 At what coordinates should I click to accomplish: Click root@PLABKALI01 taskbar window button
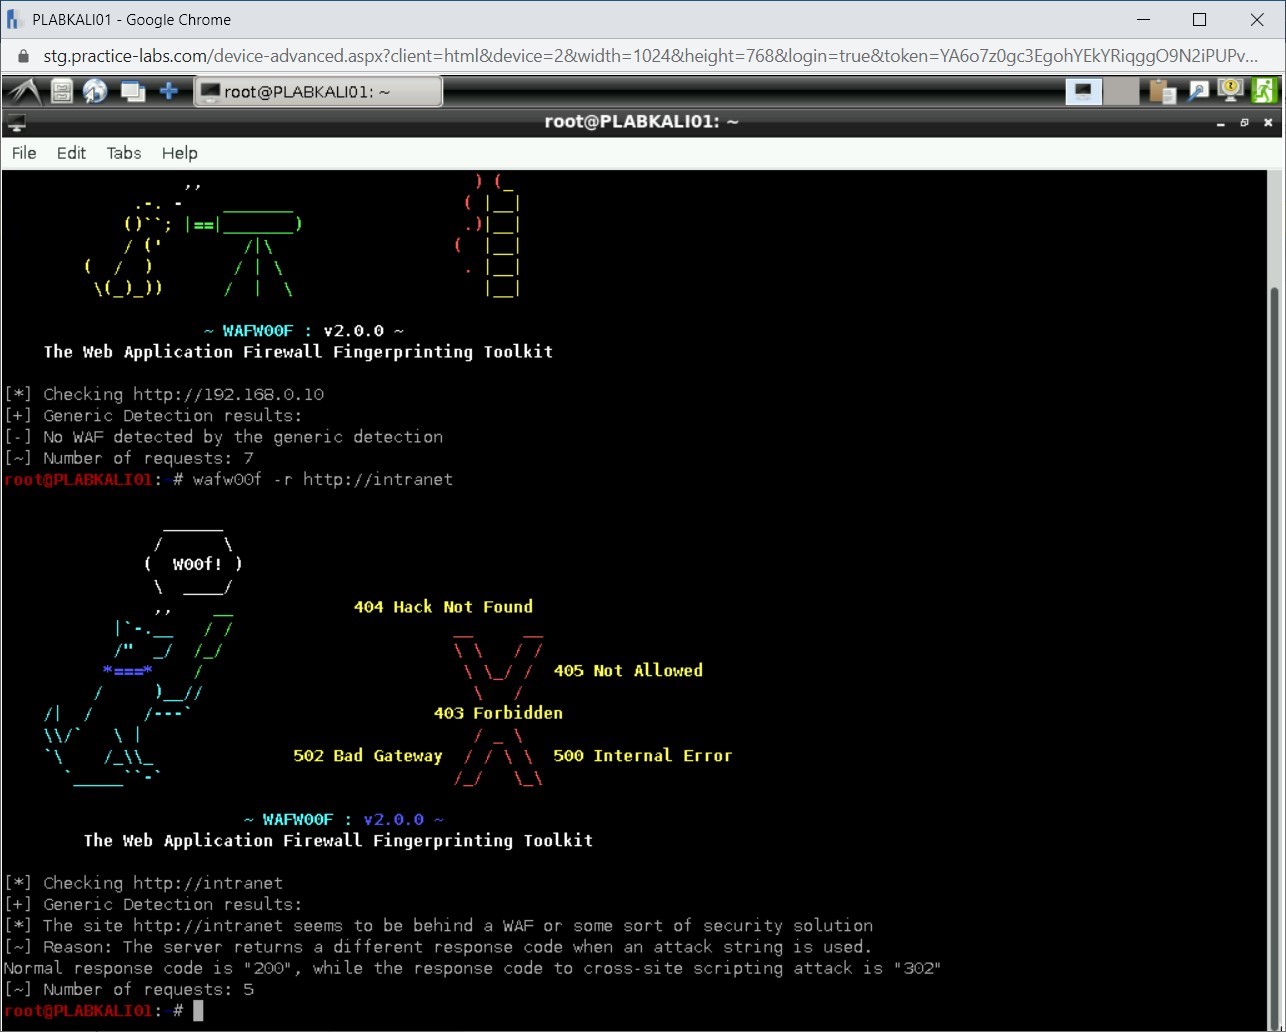pos(318,92)
